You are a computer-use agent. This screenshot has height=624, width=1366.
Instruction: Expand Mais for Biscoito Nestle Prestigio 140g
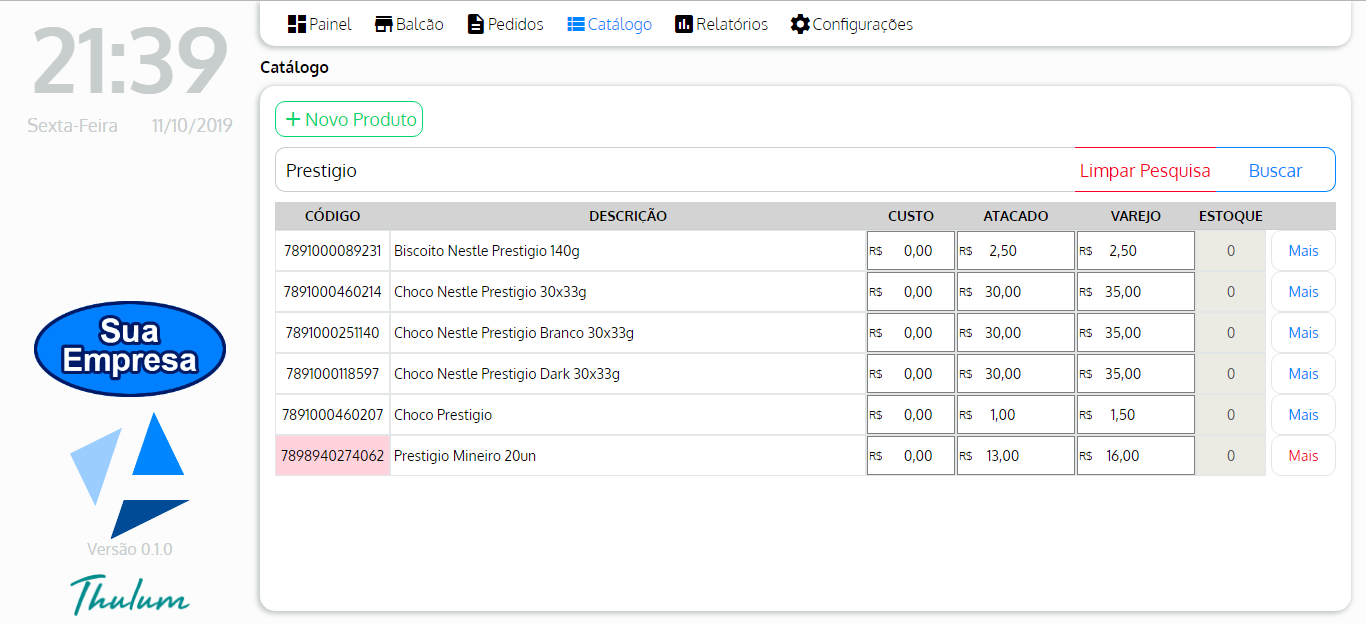click(1303, 251)
